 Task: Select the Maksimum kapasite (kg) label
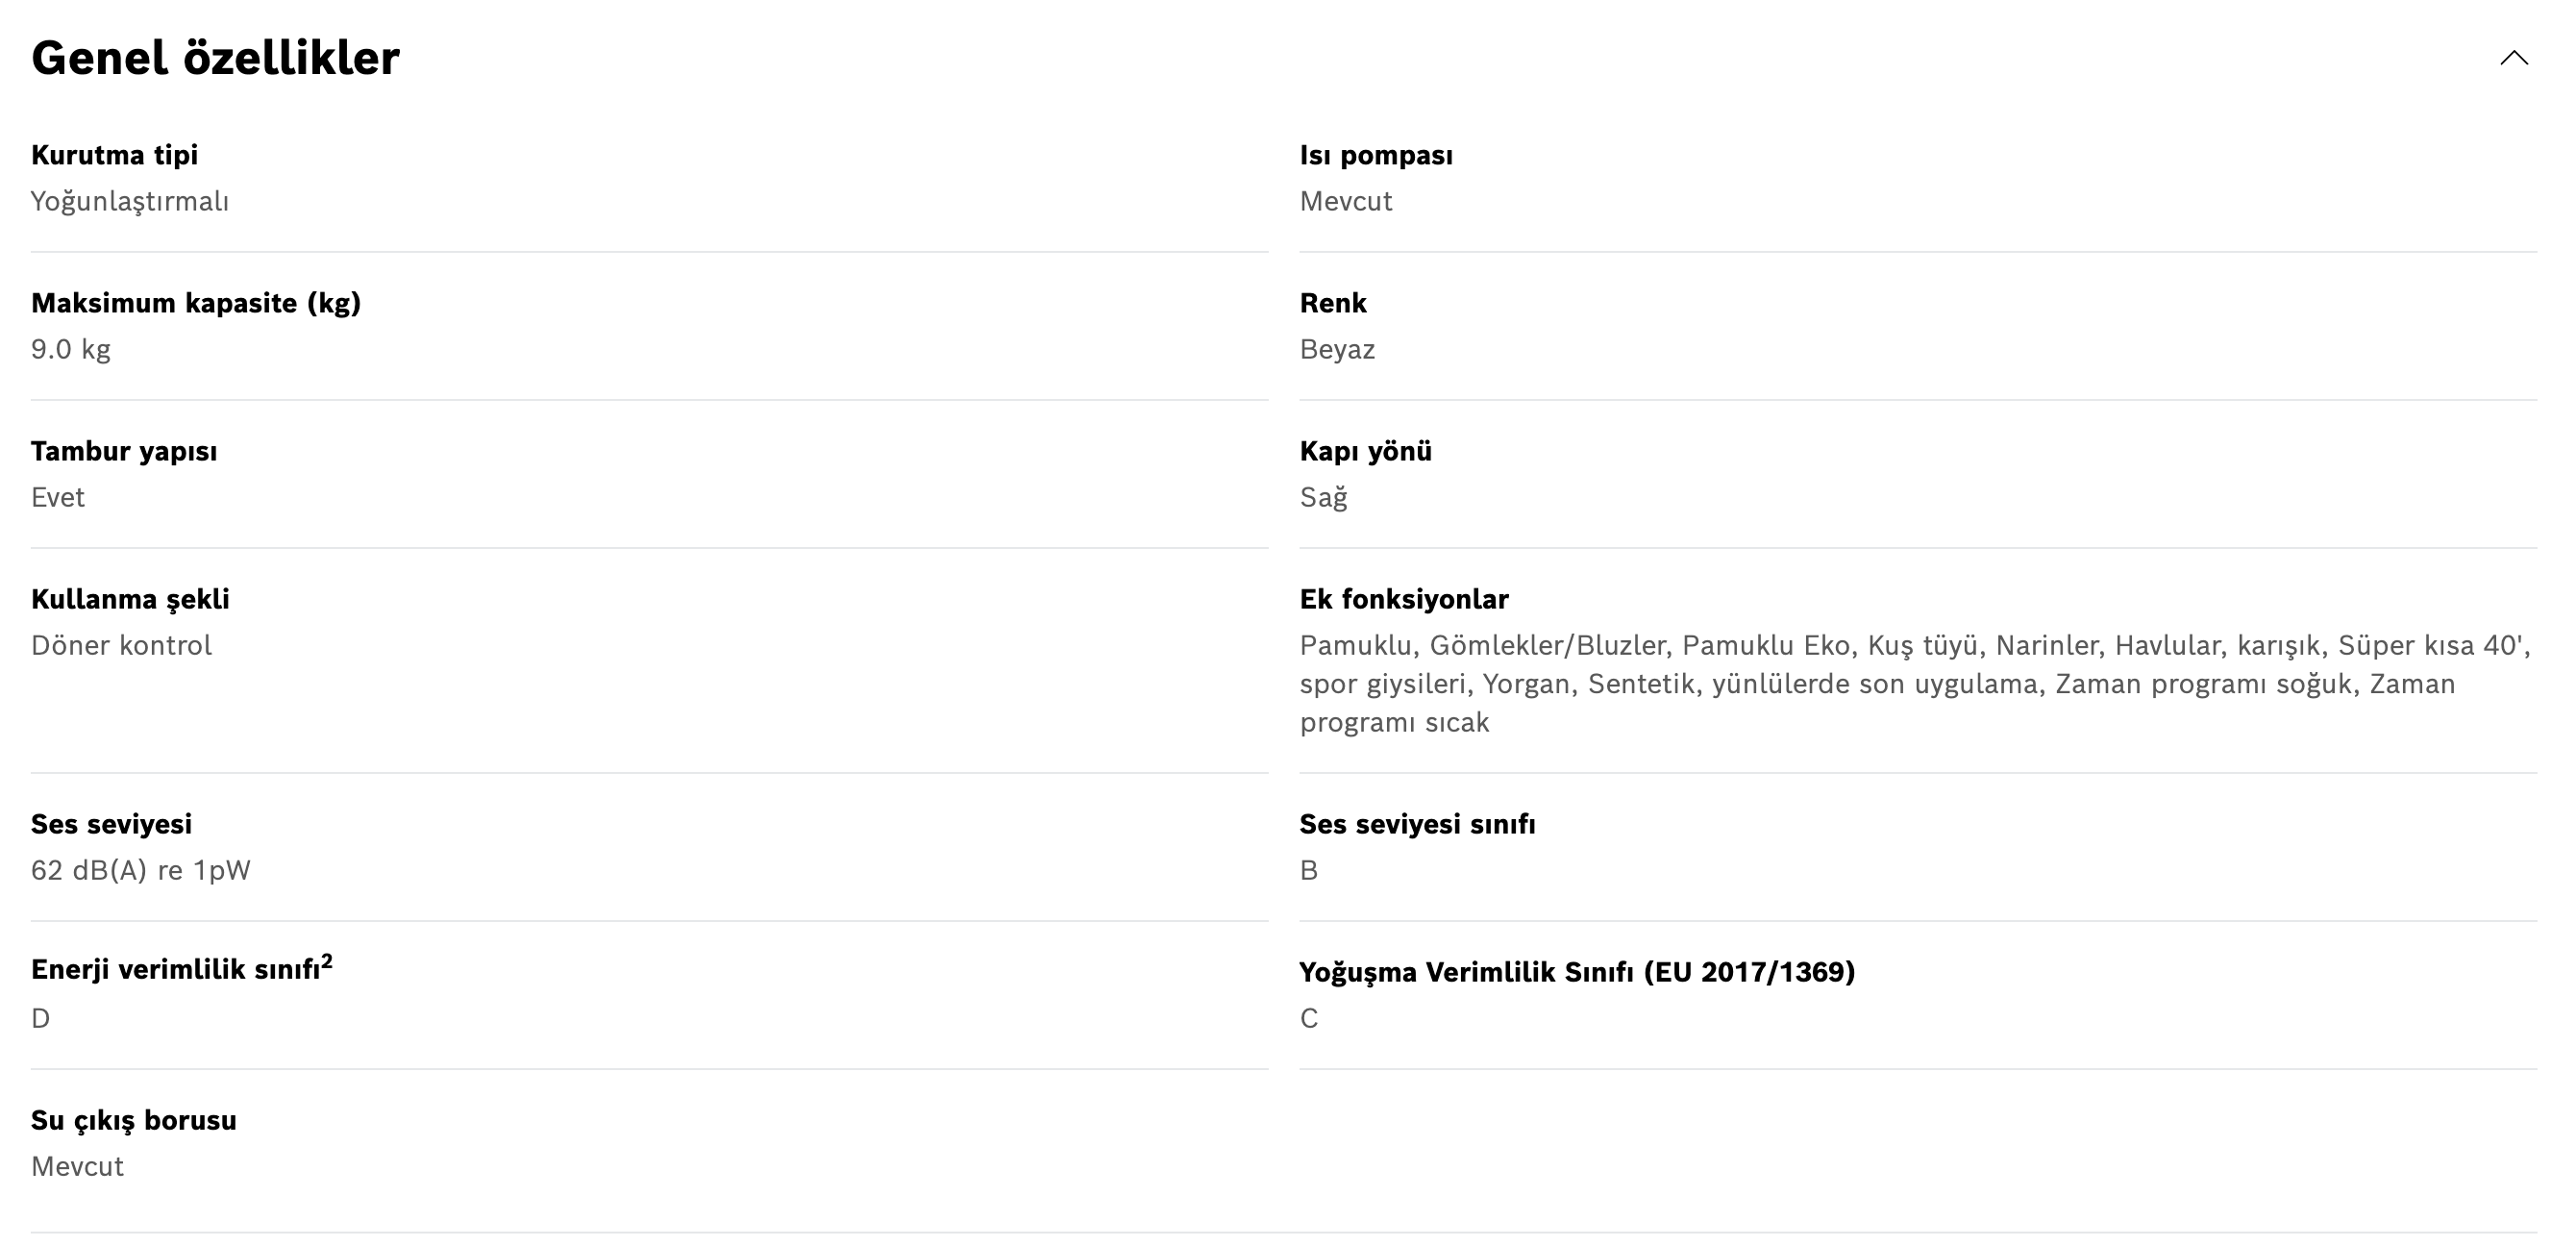tap(196, 303)
